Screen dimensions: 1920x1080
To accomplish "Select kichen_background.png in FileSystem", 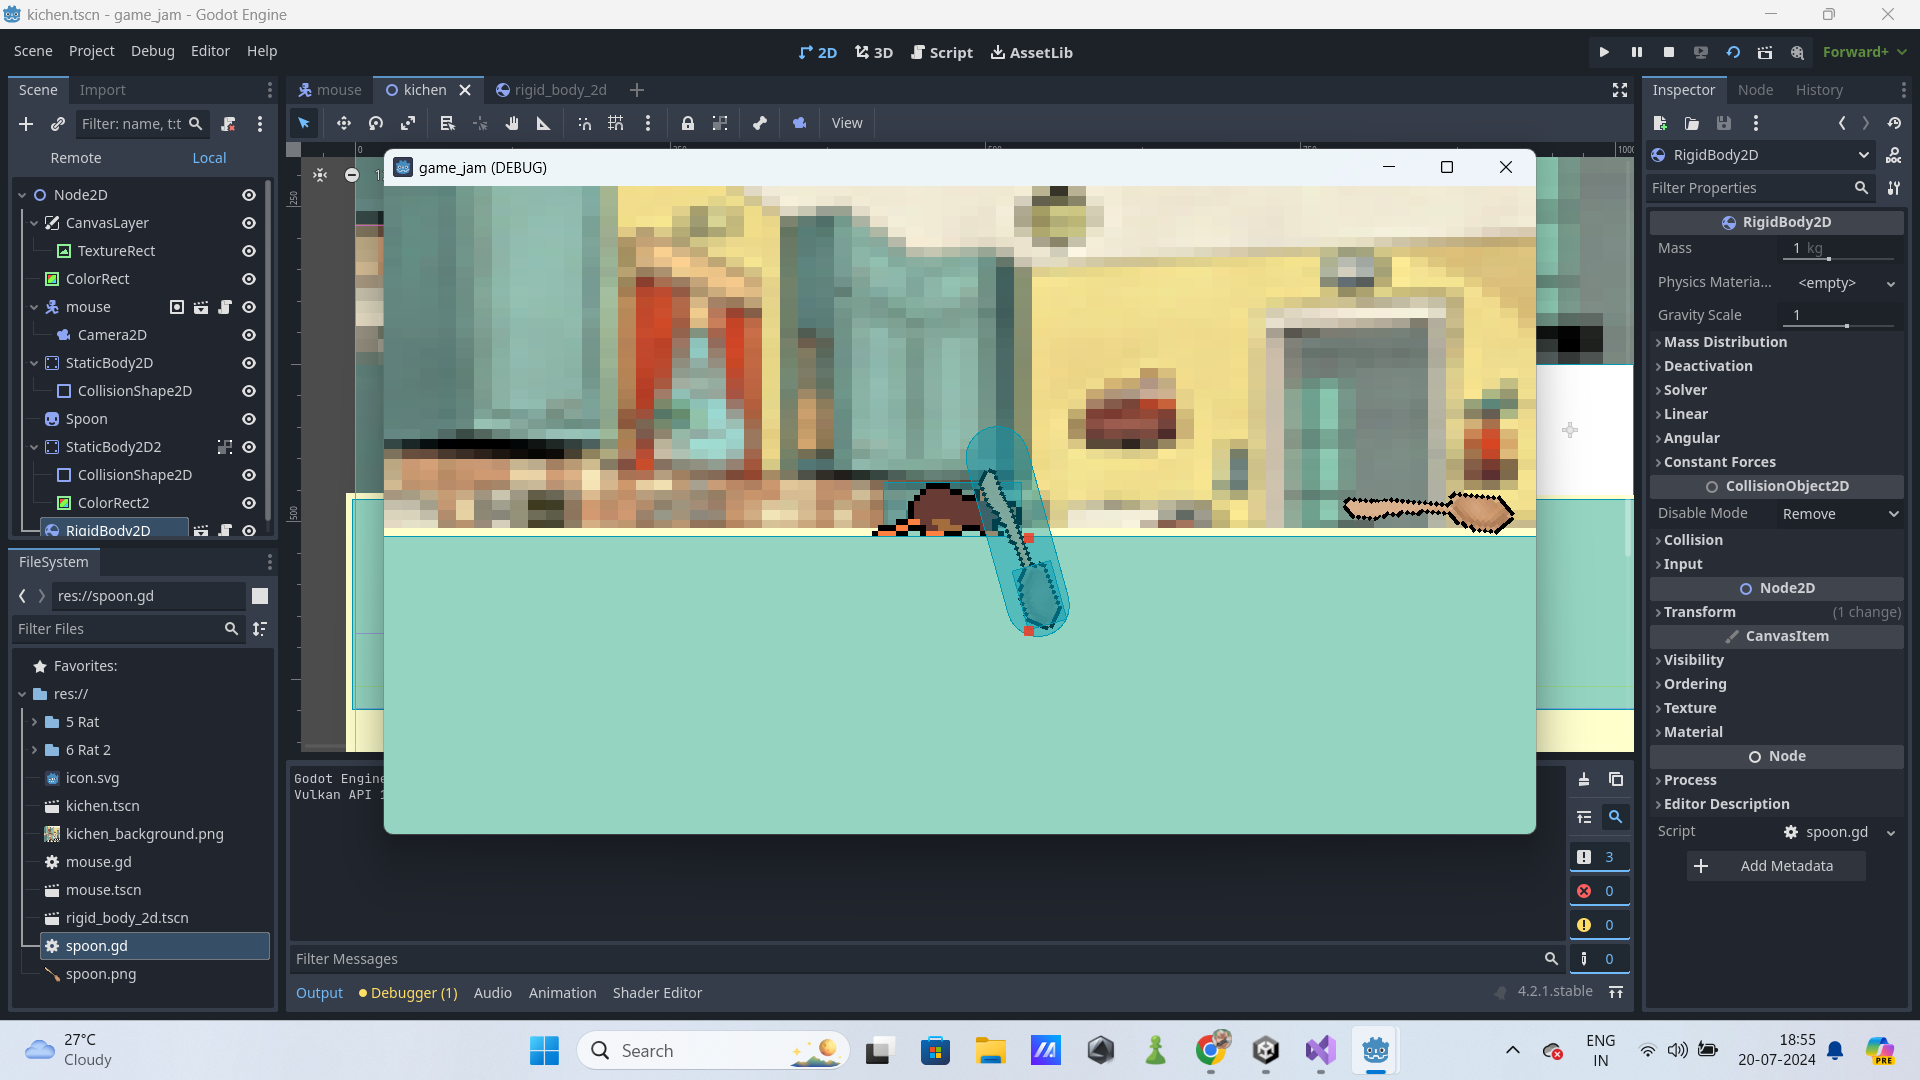I will pyautogui.click(x=144, y=834).
